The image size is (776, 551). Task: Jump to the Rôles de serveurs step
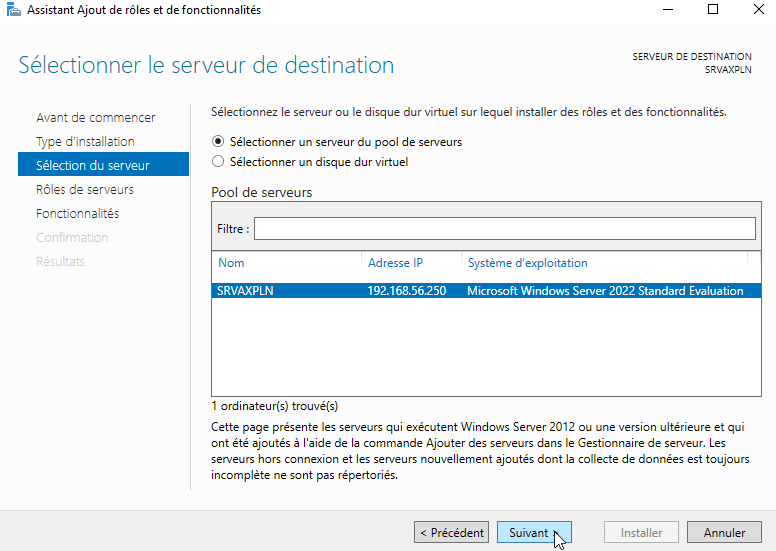tap(85, 189)
